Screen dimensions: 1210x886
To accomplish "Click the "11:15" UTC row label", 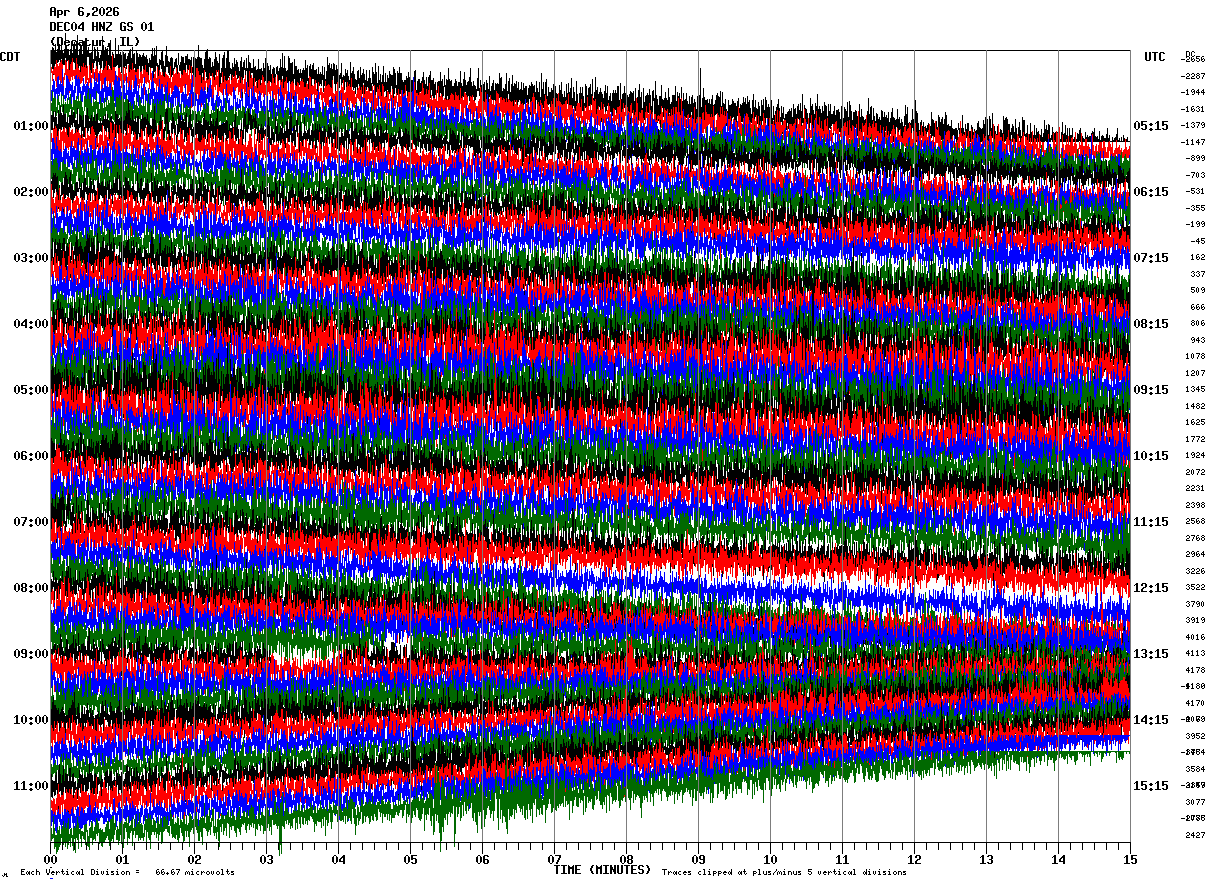I will (x=1151, y=522).
